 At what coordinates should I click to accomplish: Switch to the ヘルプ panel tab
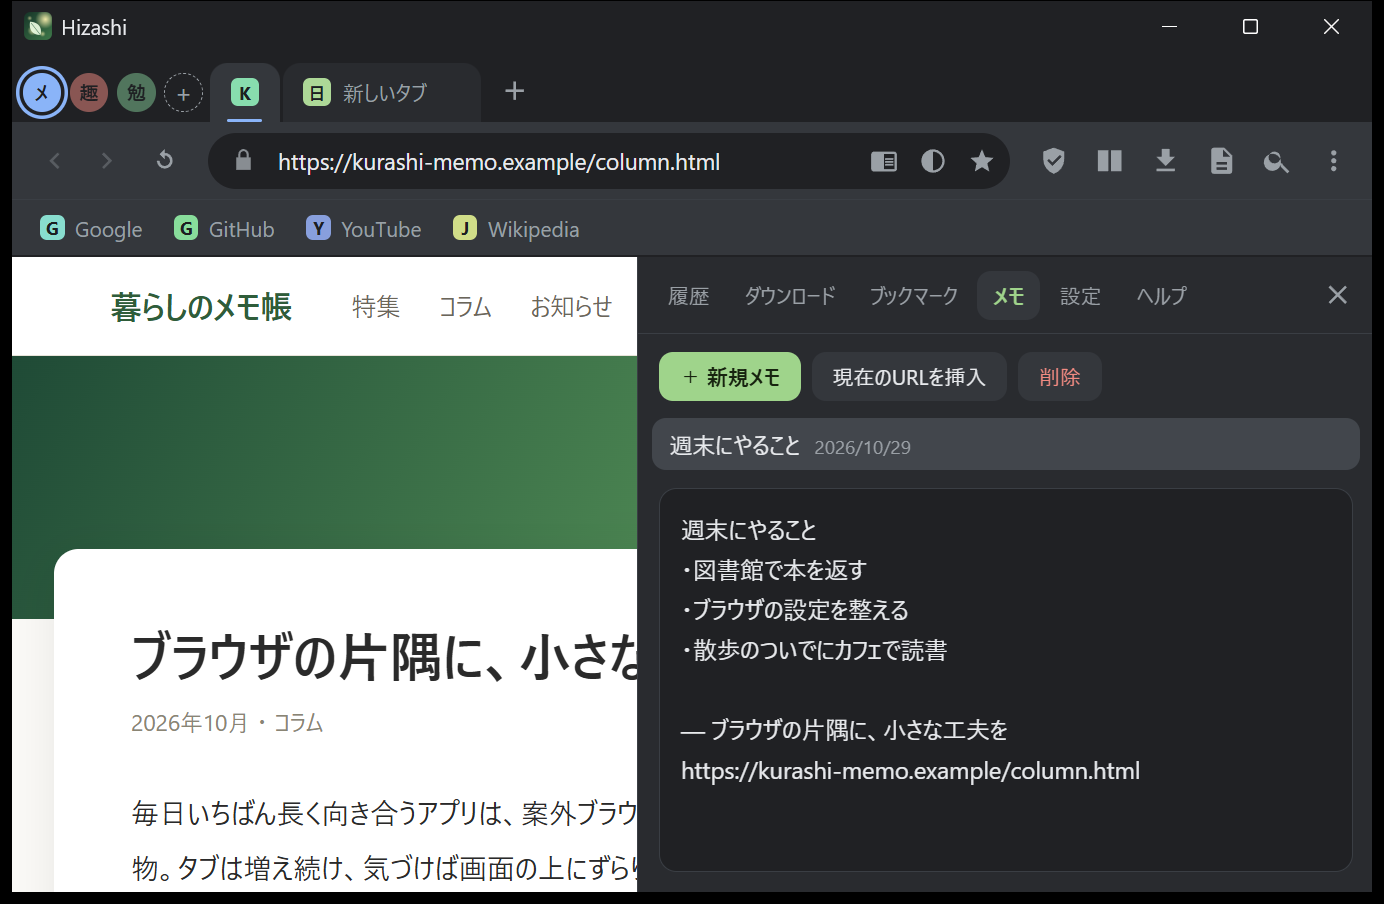tap(1161, 296)
